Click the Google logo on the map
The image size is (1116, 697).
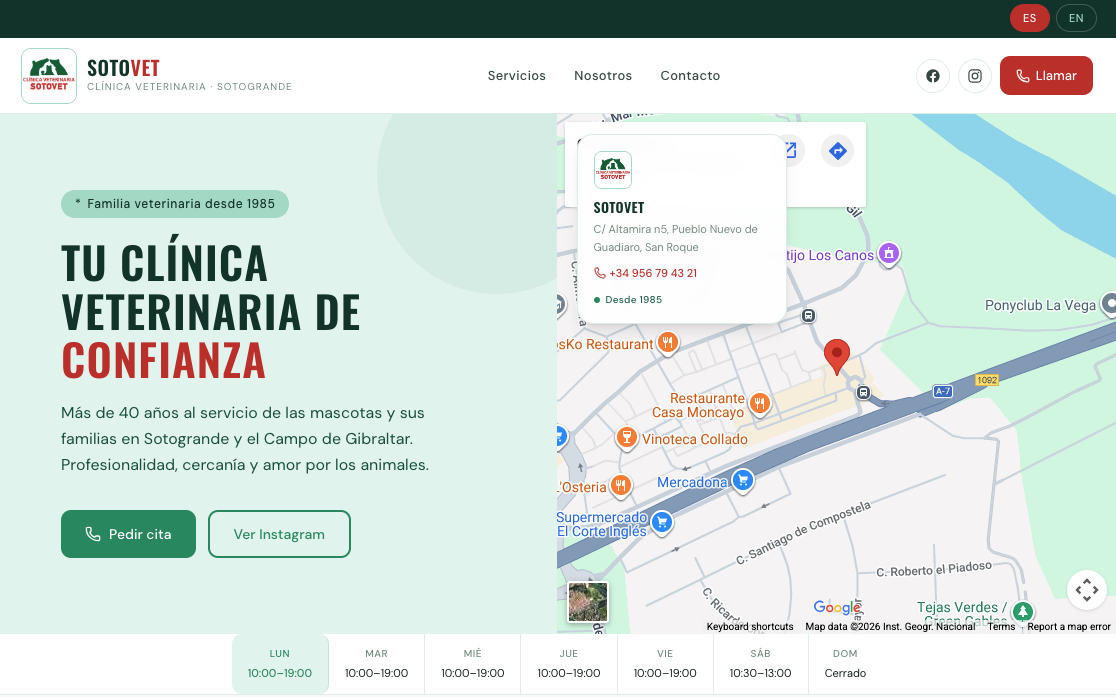point(837,607)
